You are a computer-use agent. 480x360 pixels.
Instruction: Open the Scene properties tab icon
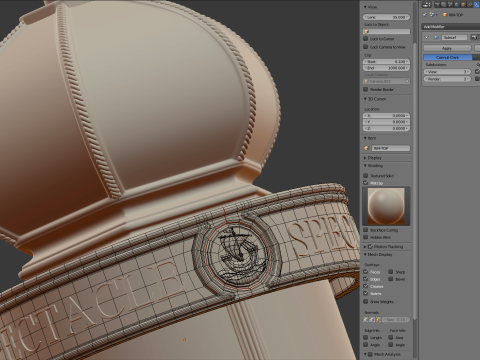tap(450, 5)
